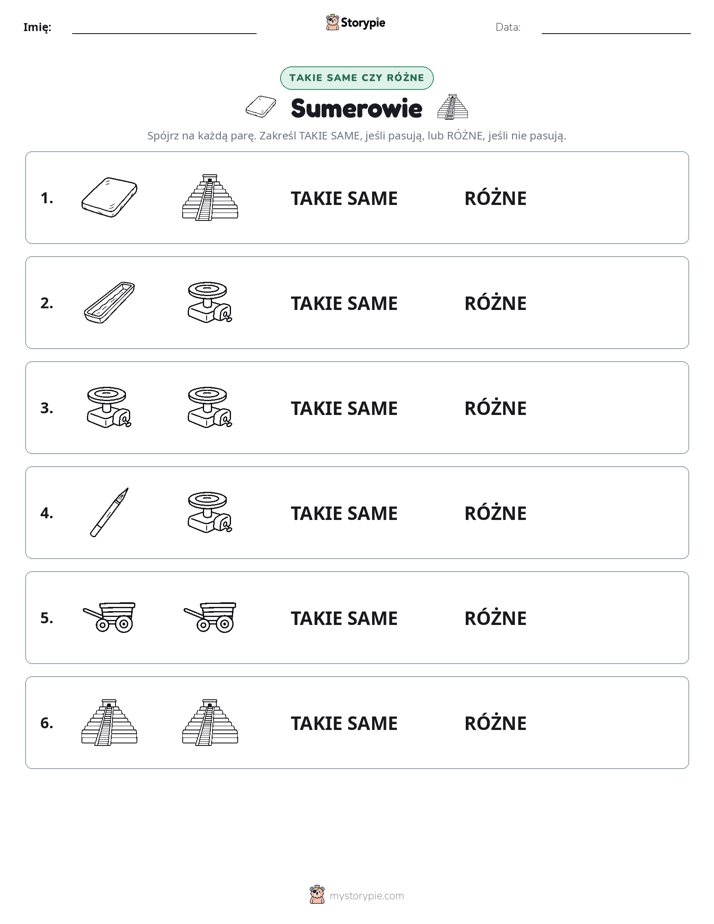Image resolution: width=714 pixels, height=924 pixels.
Task: Click the Imię name line field
Action: click(x=164, y=27)
